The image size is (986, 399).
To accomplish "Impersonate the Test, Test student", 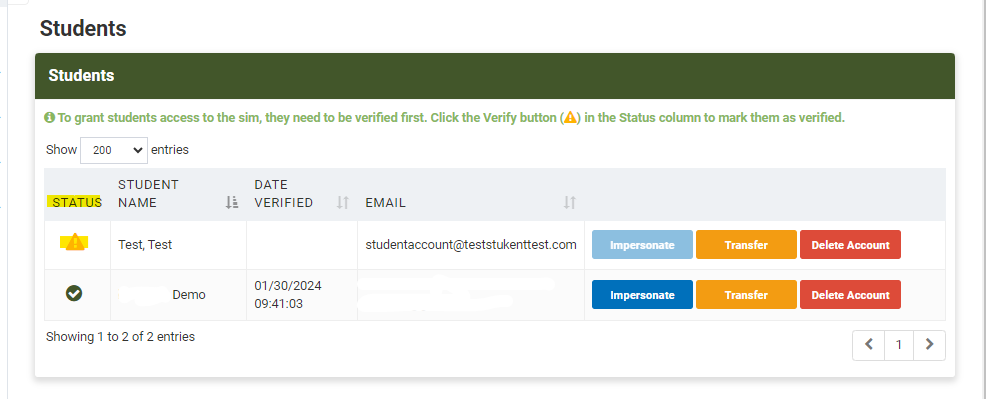I will tap(642, 245).
